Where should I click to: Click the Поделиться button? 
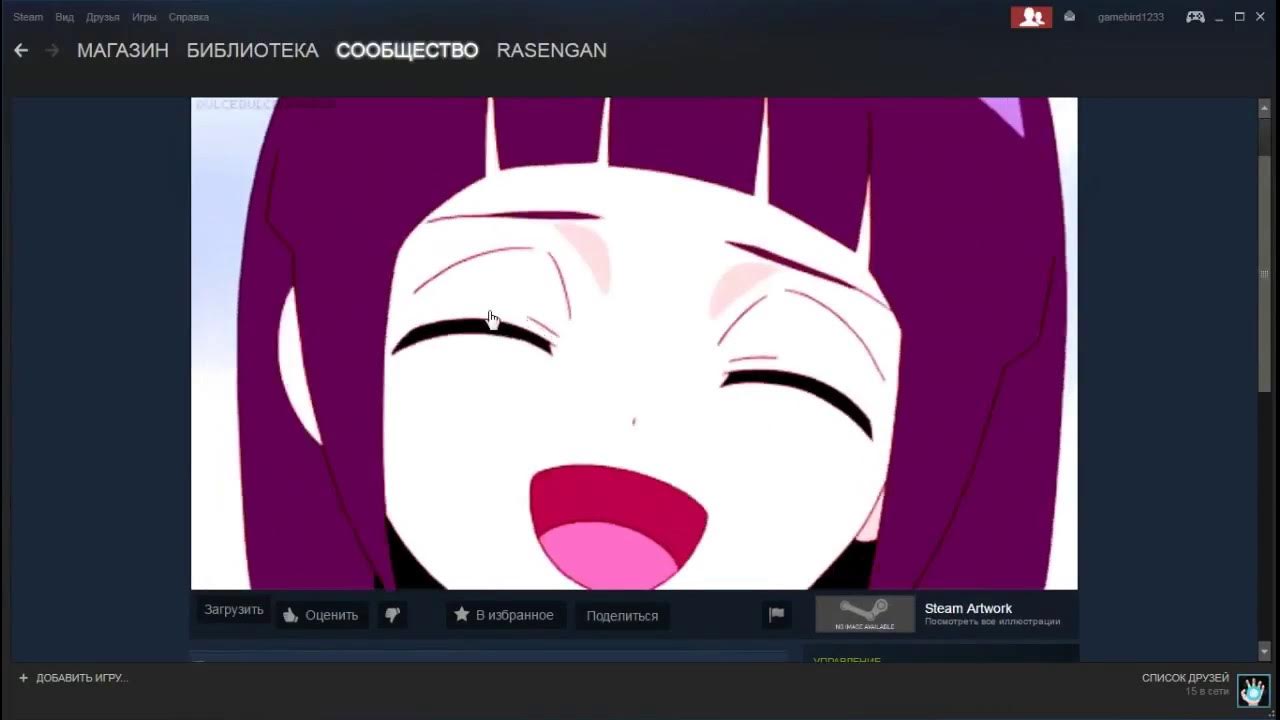click(622, 615)
